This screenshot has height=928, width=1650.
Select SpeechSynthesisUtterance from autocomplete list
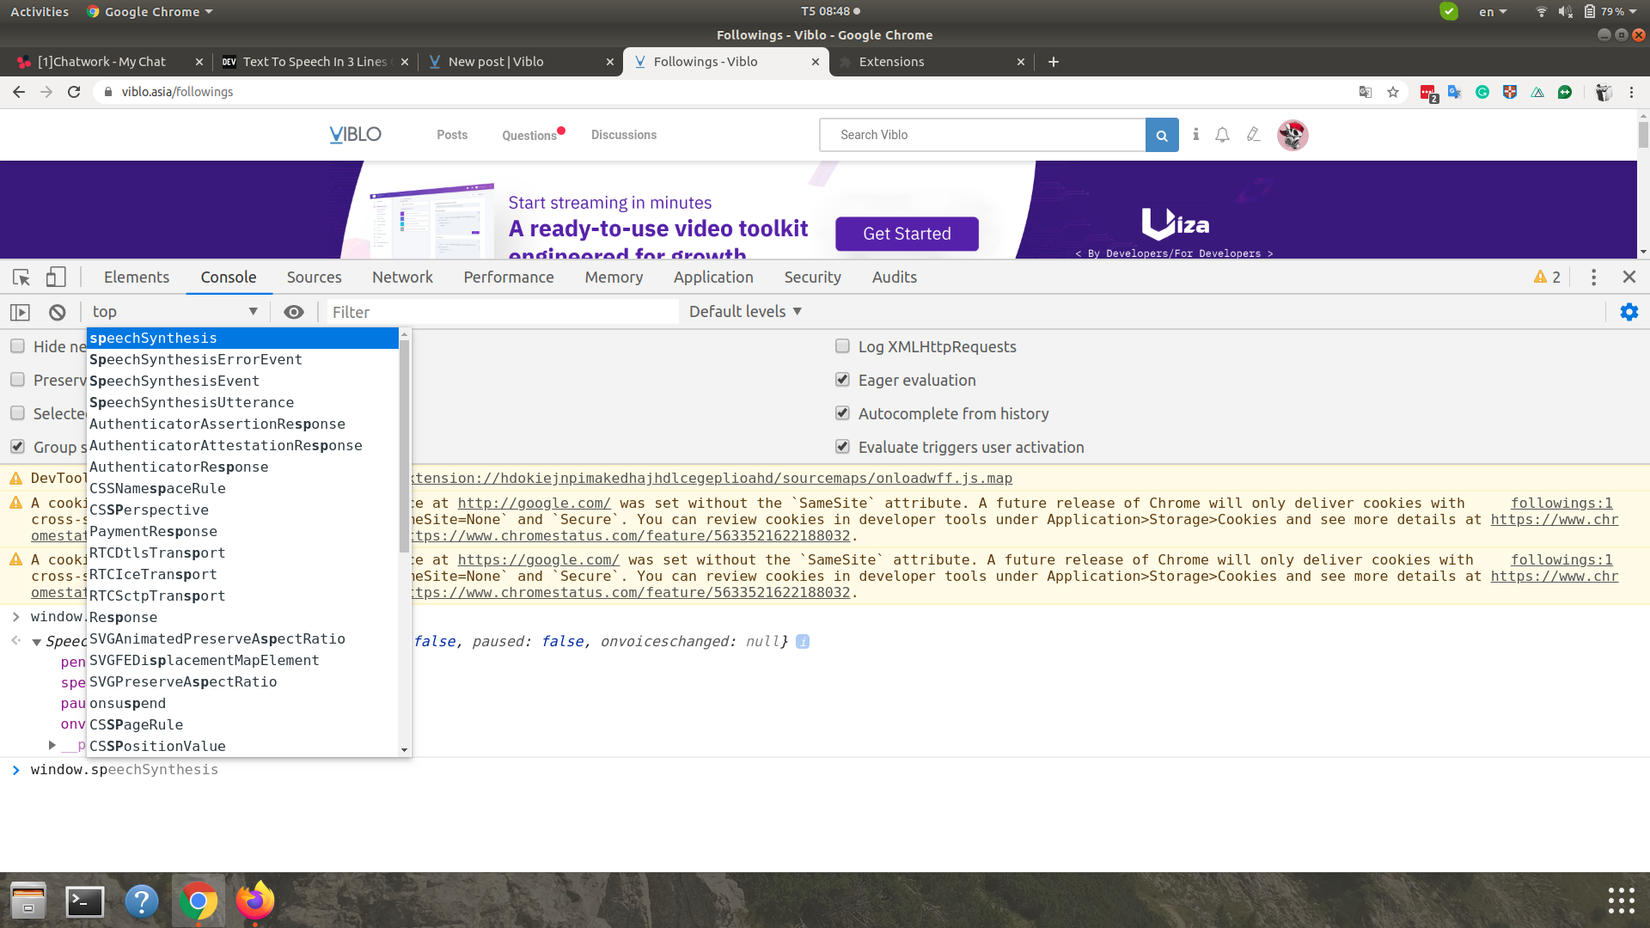pos(243,403)
